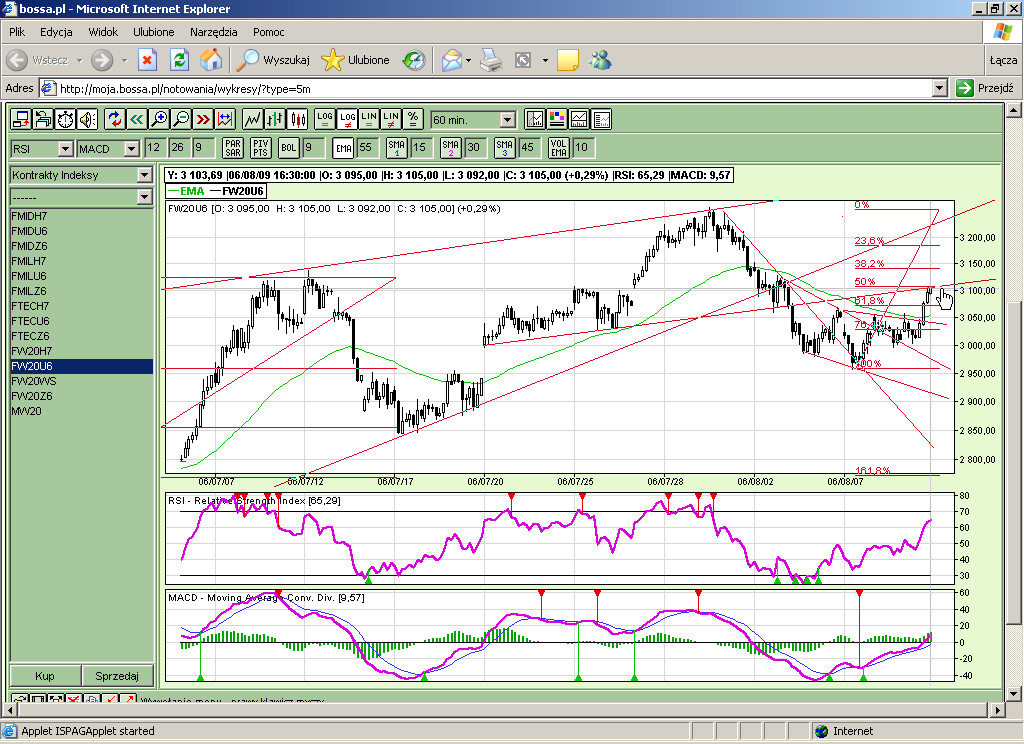Enable the BOL Bollinger bands indicator
The height and width of the screenshot is (744, 1024).
(288, 148)
